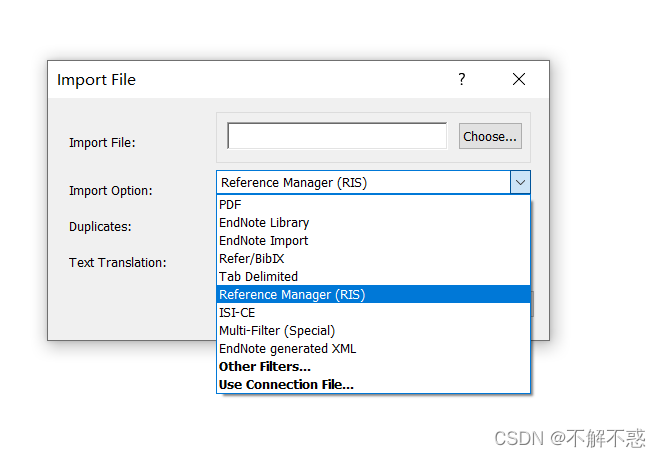
Task: Choose highlighted Reference Manager (RIS) list entry
Action: (x=373, y=294)
